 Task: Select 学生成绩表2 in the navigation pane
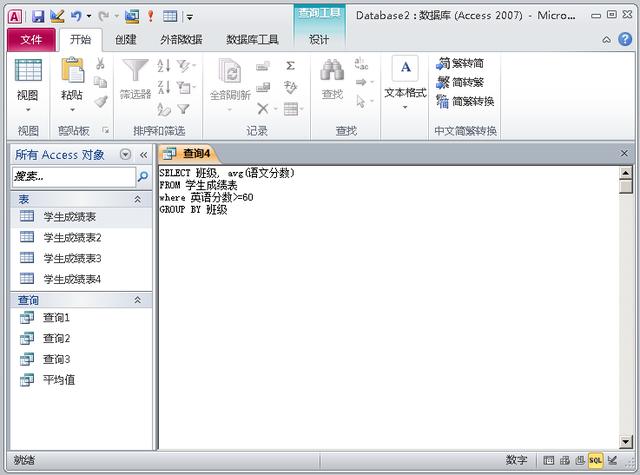point(72,237)
